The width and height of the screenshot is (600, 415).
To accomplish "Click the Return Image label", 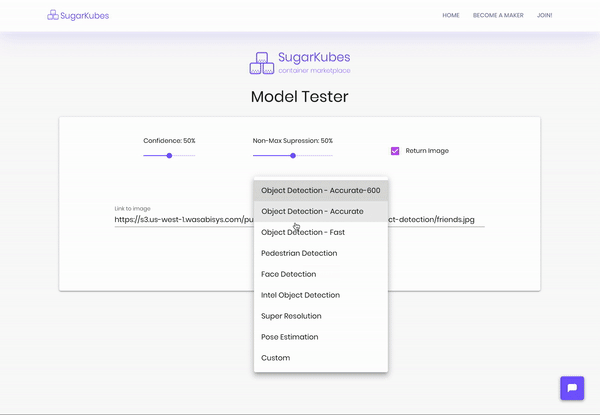I will tap(427, 151).
